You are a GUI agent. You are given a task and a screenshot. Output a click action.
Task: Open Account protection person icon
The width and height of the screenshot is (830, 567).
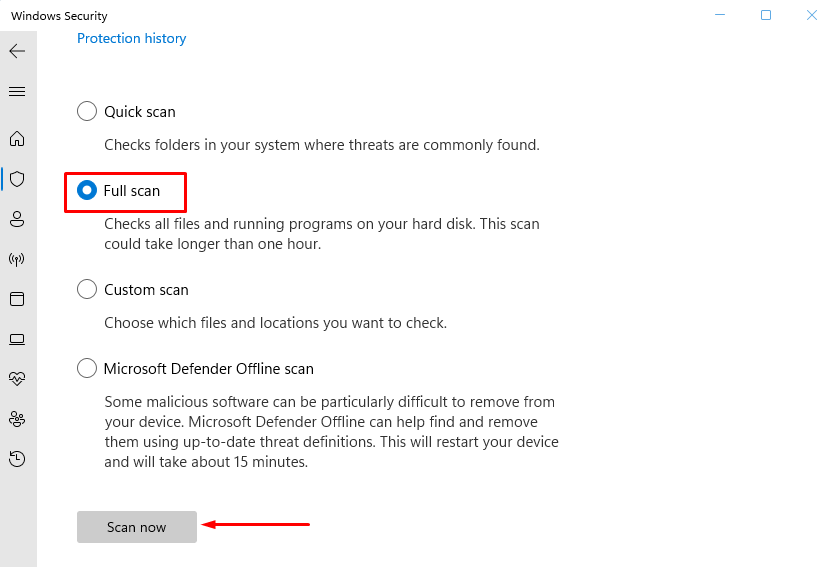[x=17, y=219]
